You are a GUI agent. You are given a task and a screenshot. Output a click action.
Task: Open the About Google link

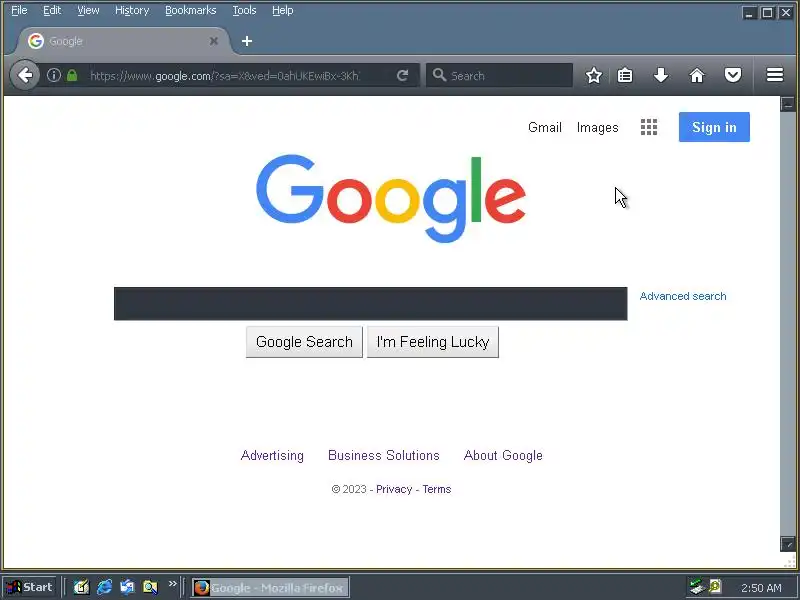pyautogui.click(x=503, y=455)
